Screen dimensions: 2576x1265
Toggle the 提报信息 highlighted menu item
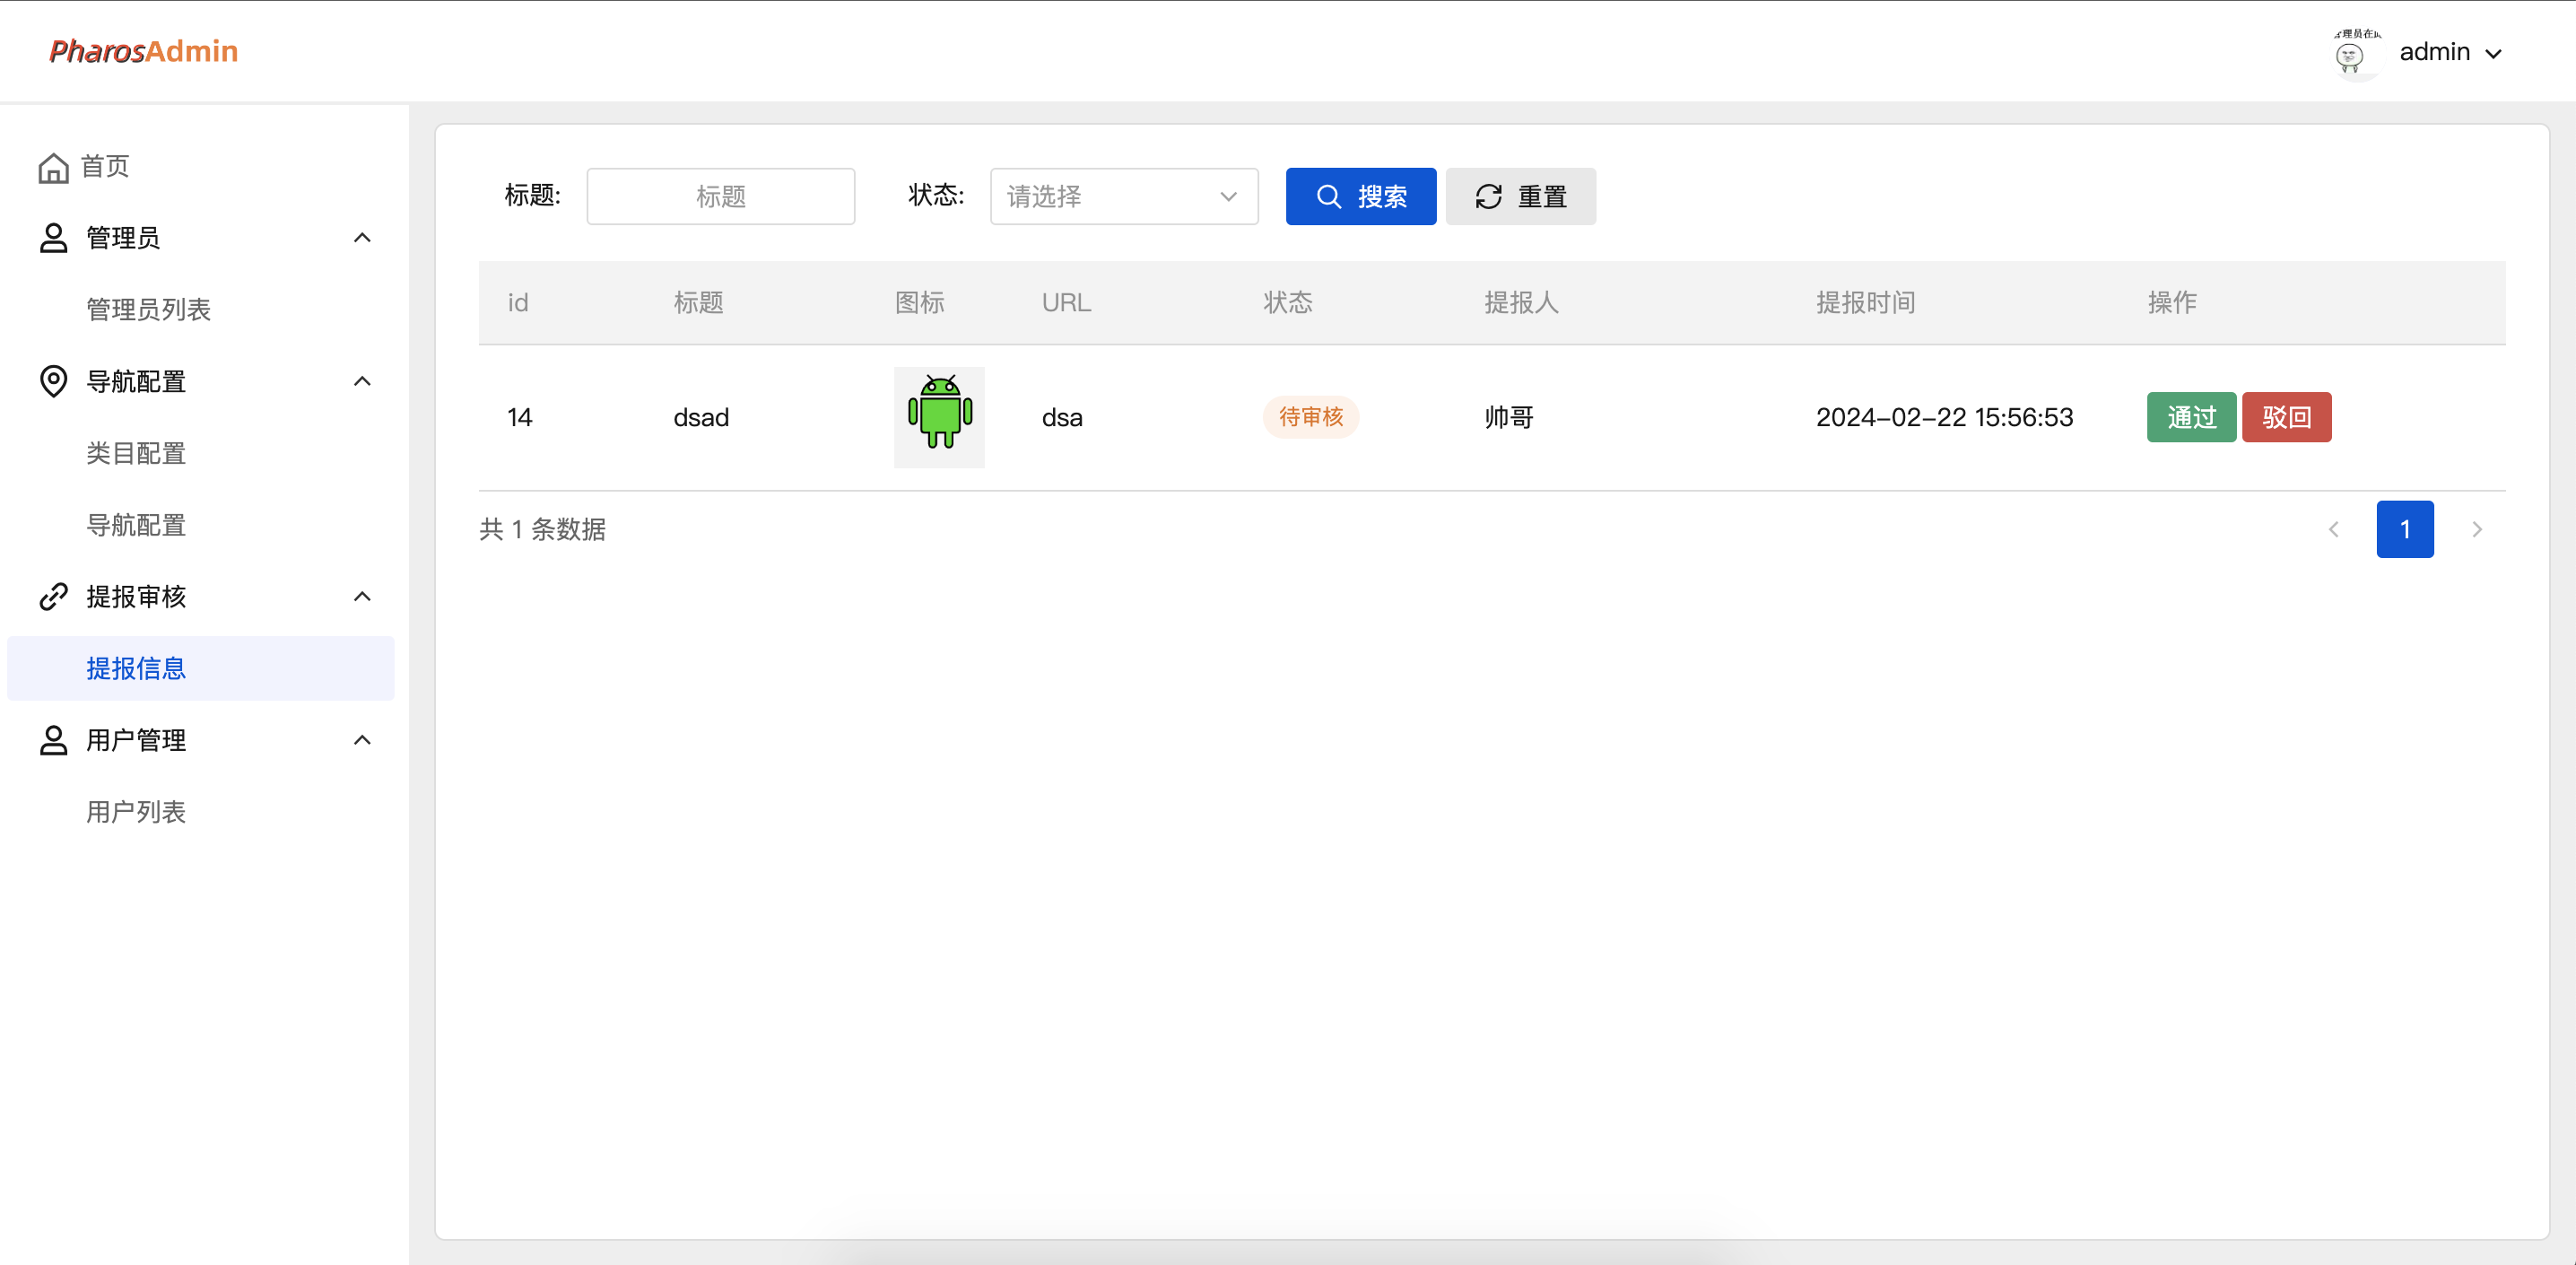tap(137, 668)
